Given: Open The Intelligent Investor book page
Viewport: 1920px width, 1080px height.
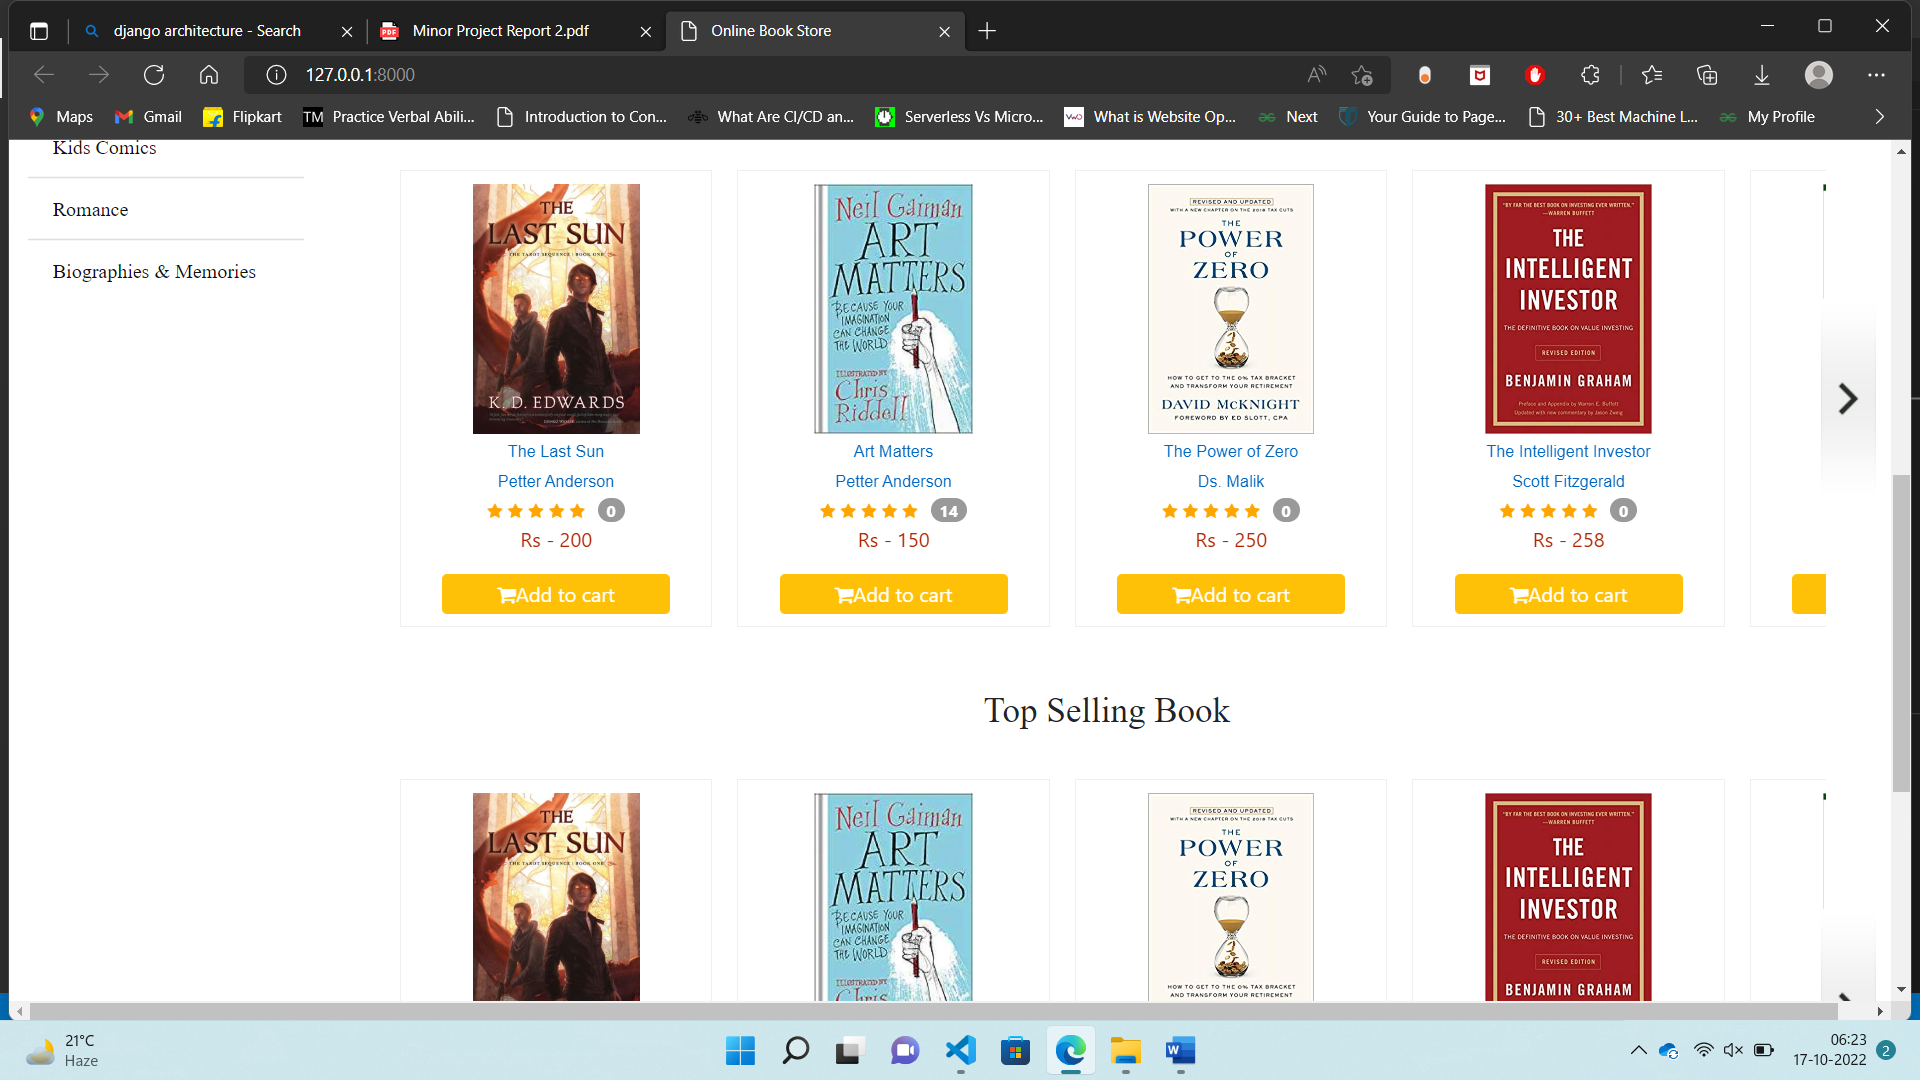Looking at the screenshot, I should tap(1567, 451).
